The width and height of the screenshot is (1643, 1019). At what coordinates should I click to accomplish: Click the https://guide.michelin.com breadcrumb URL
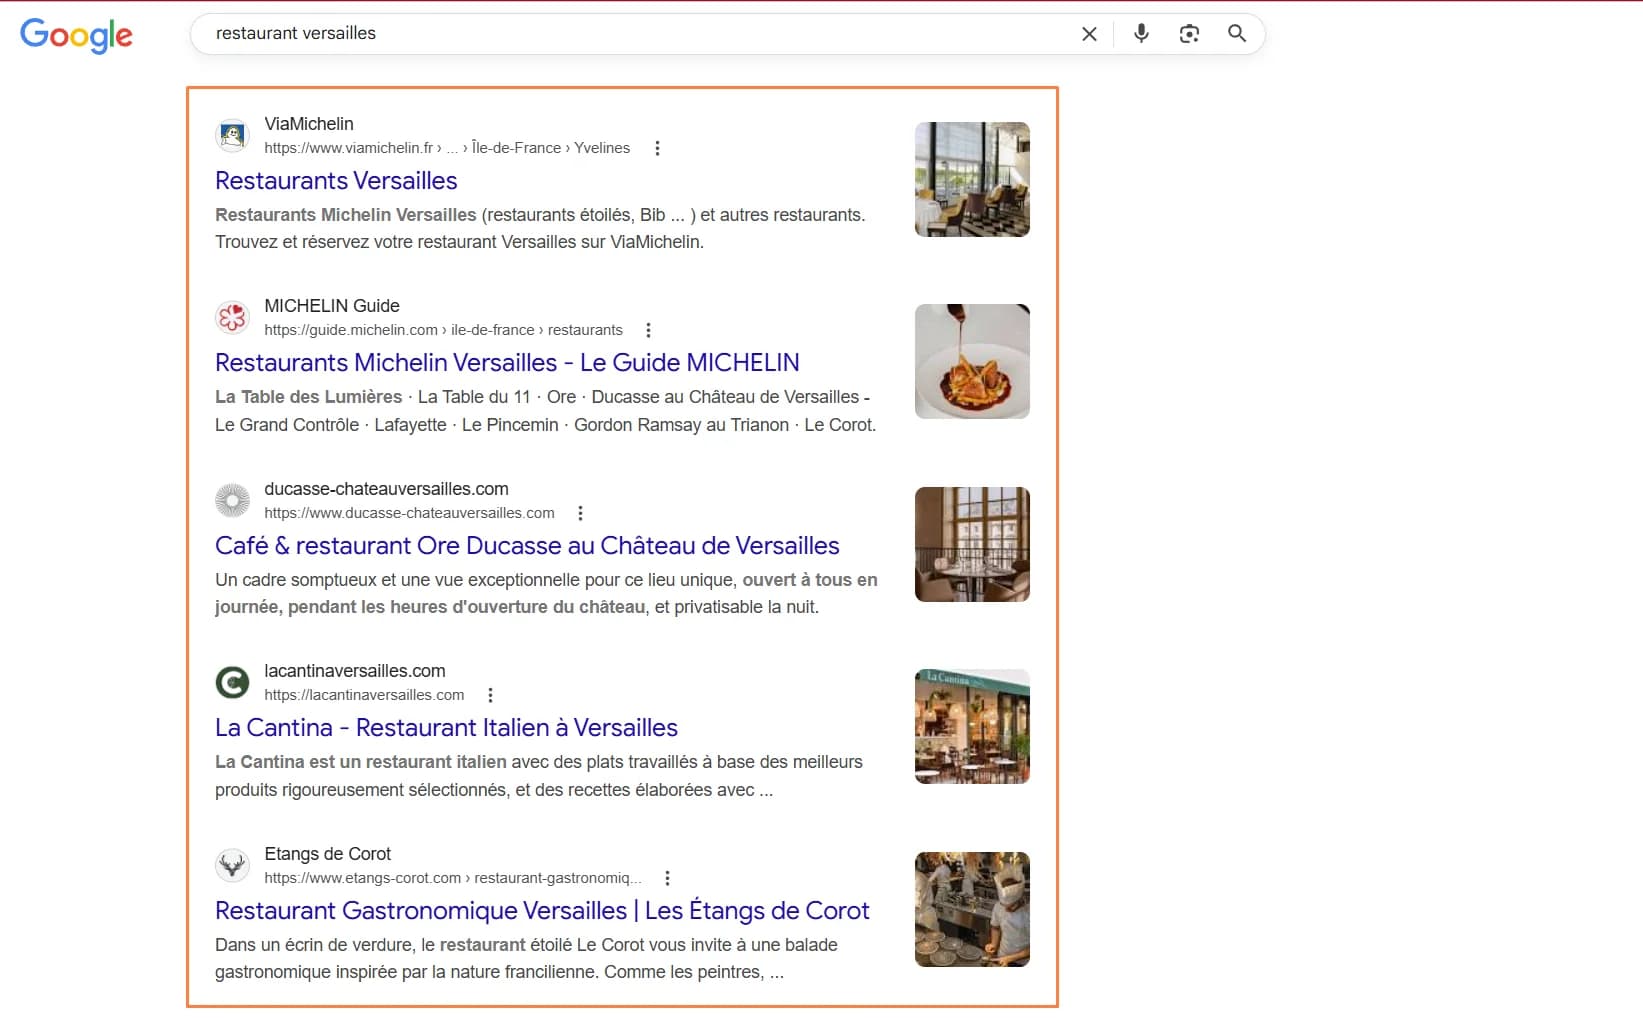point(443,330)
